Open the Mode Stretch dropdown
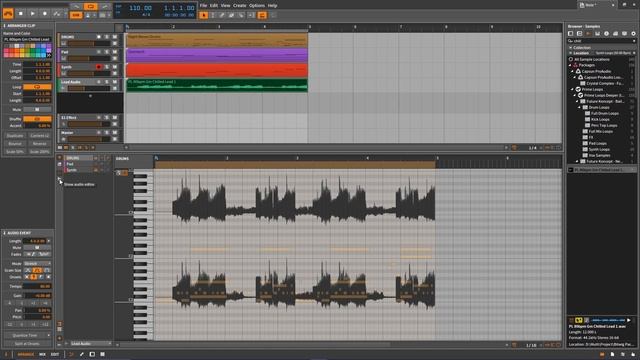The width and height of the screenshot is (640, 360). (x=37, y=264)
